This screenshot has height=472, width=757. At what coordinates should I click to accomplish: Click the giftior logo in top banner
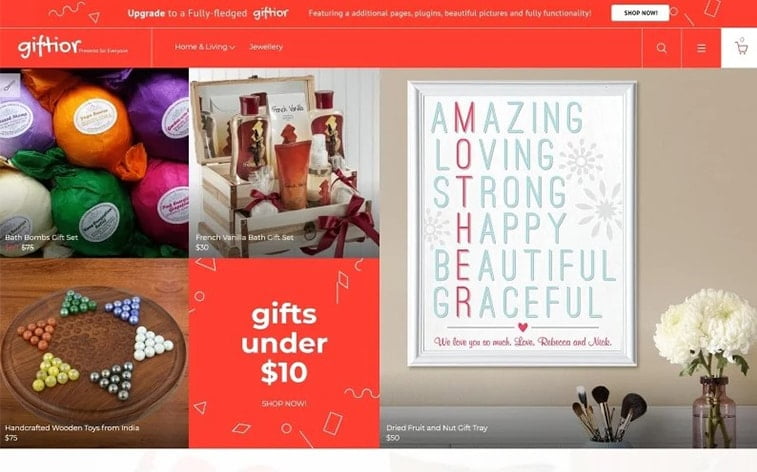click(271, 13)
